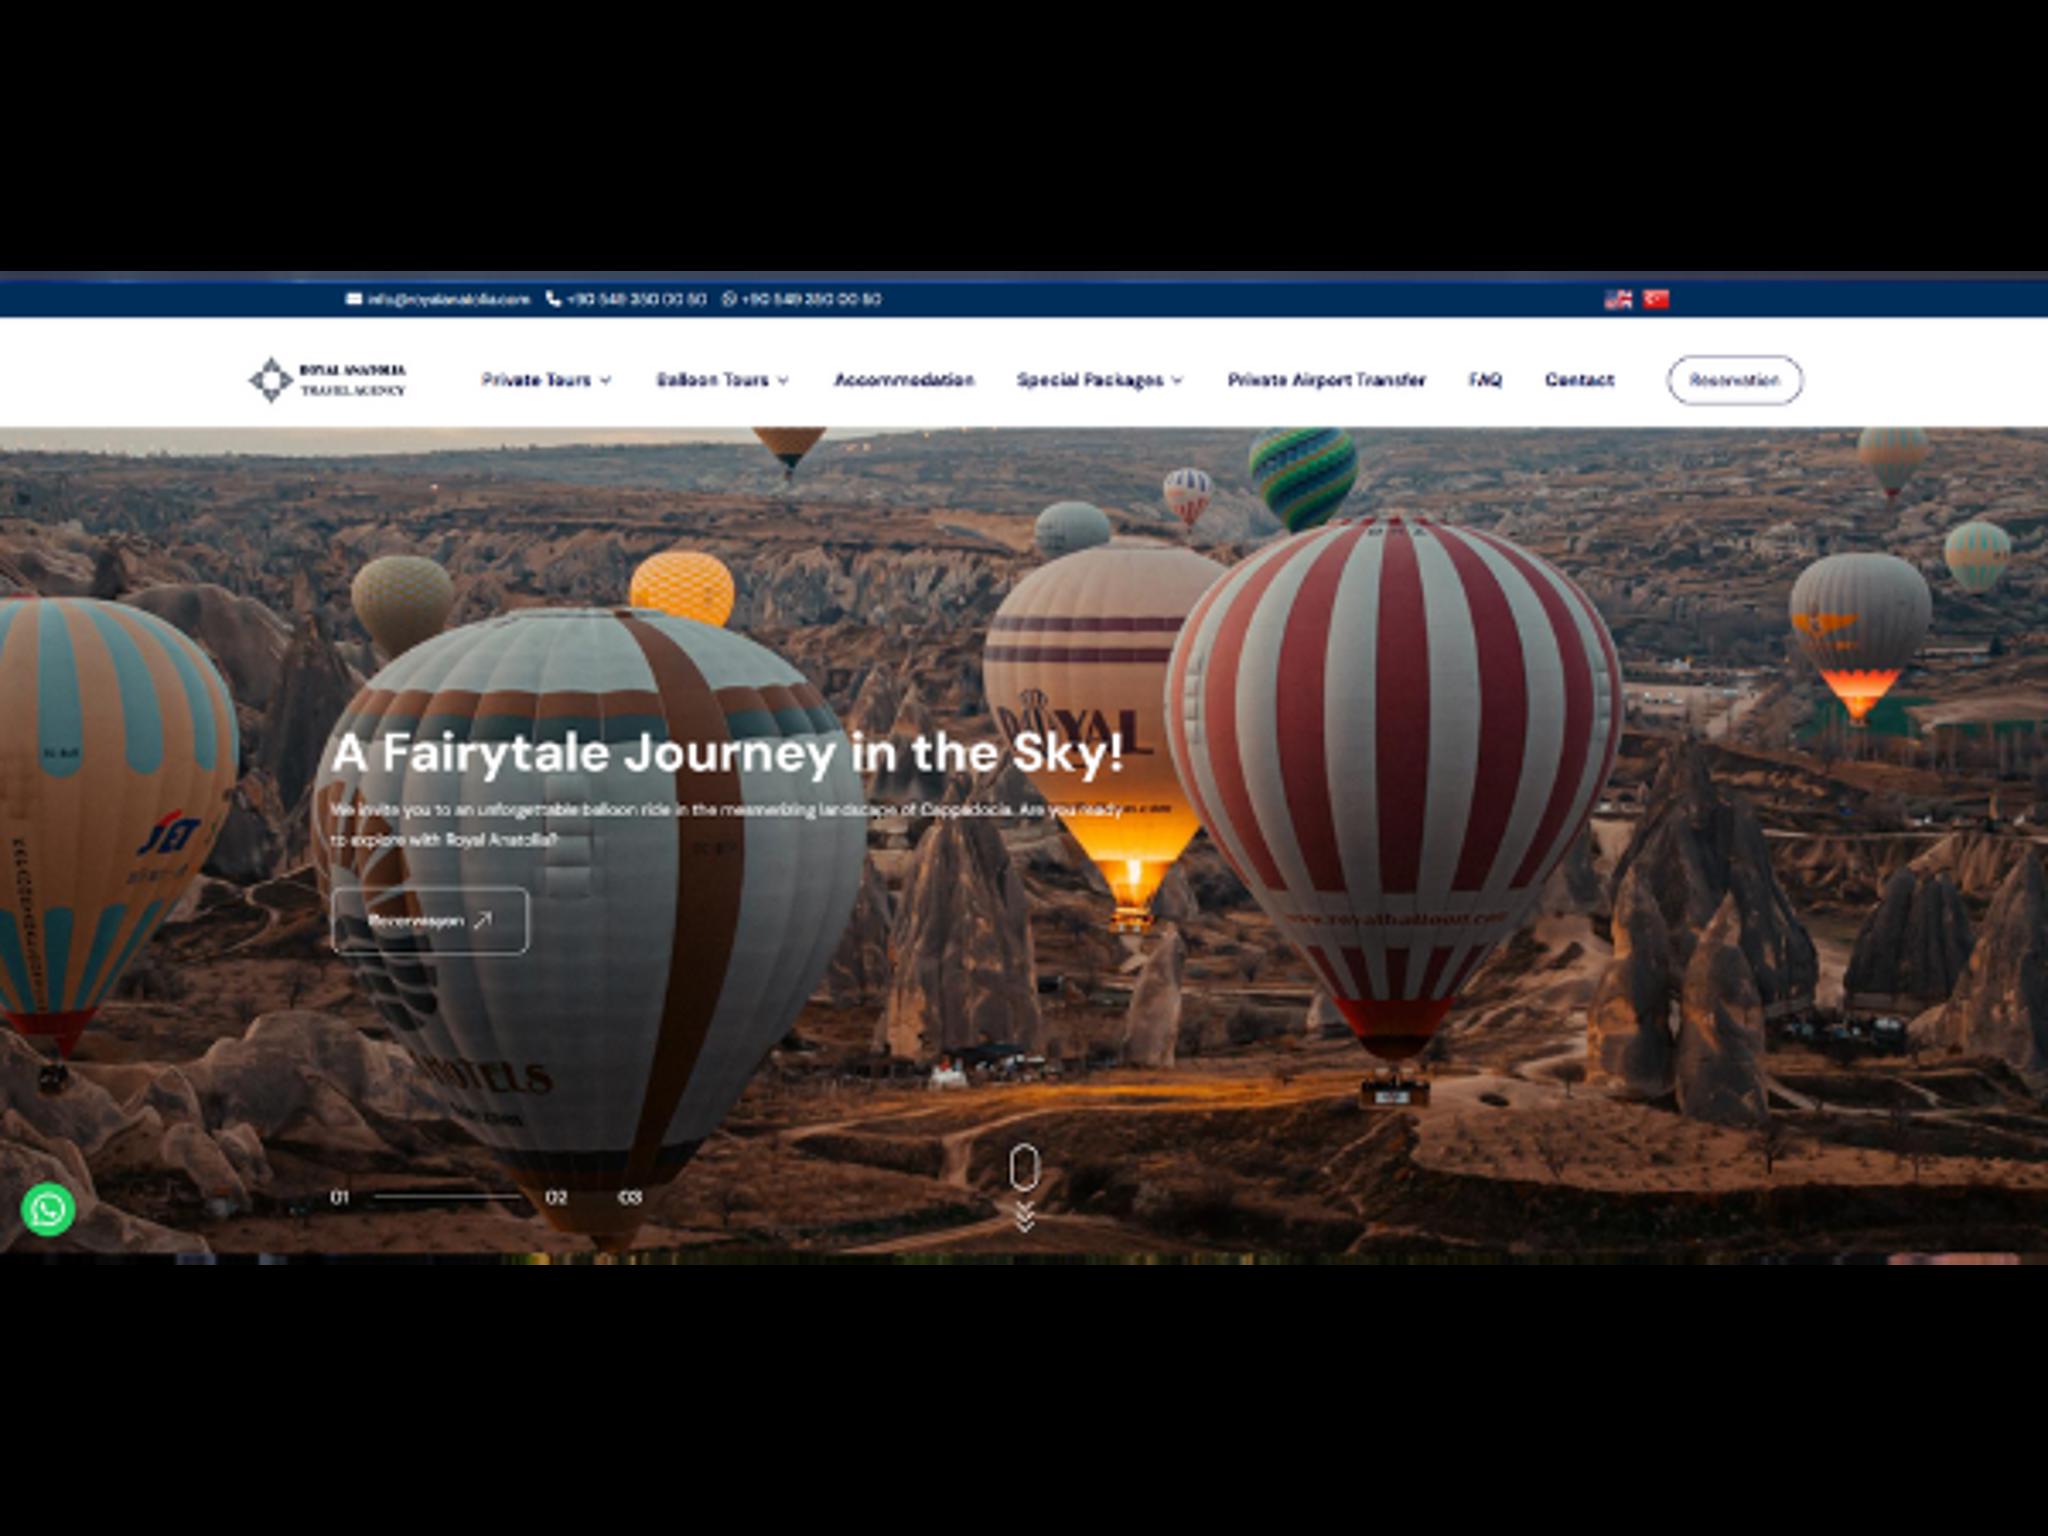Switch language via the English flag icon
Image resolution: width=2048 pixels, height=1536 pixels.
(1618, 299)
